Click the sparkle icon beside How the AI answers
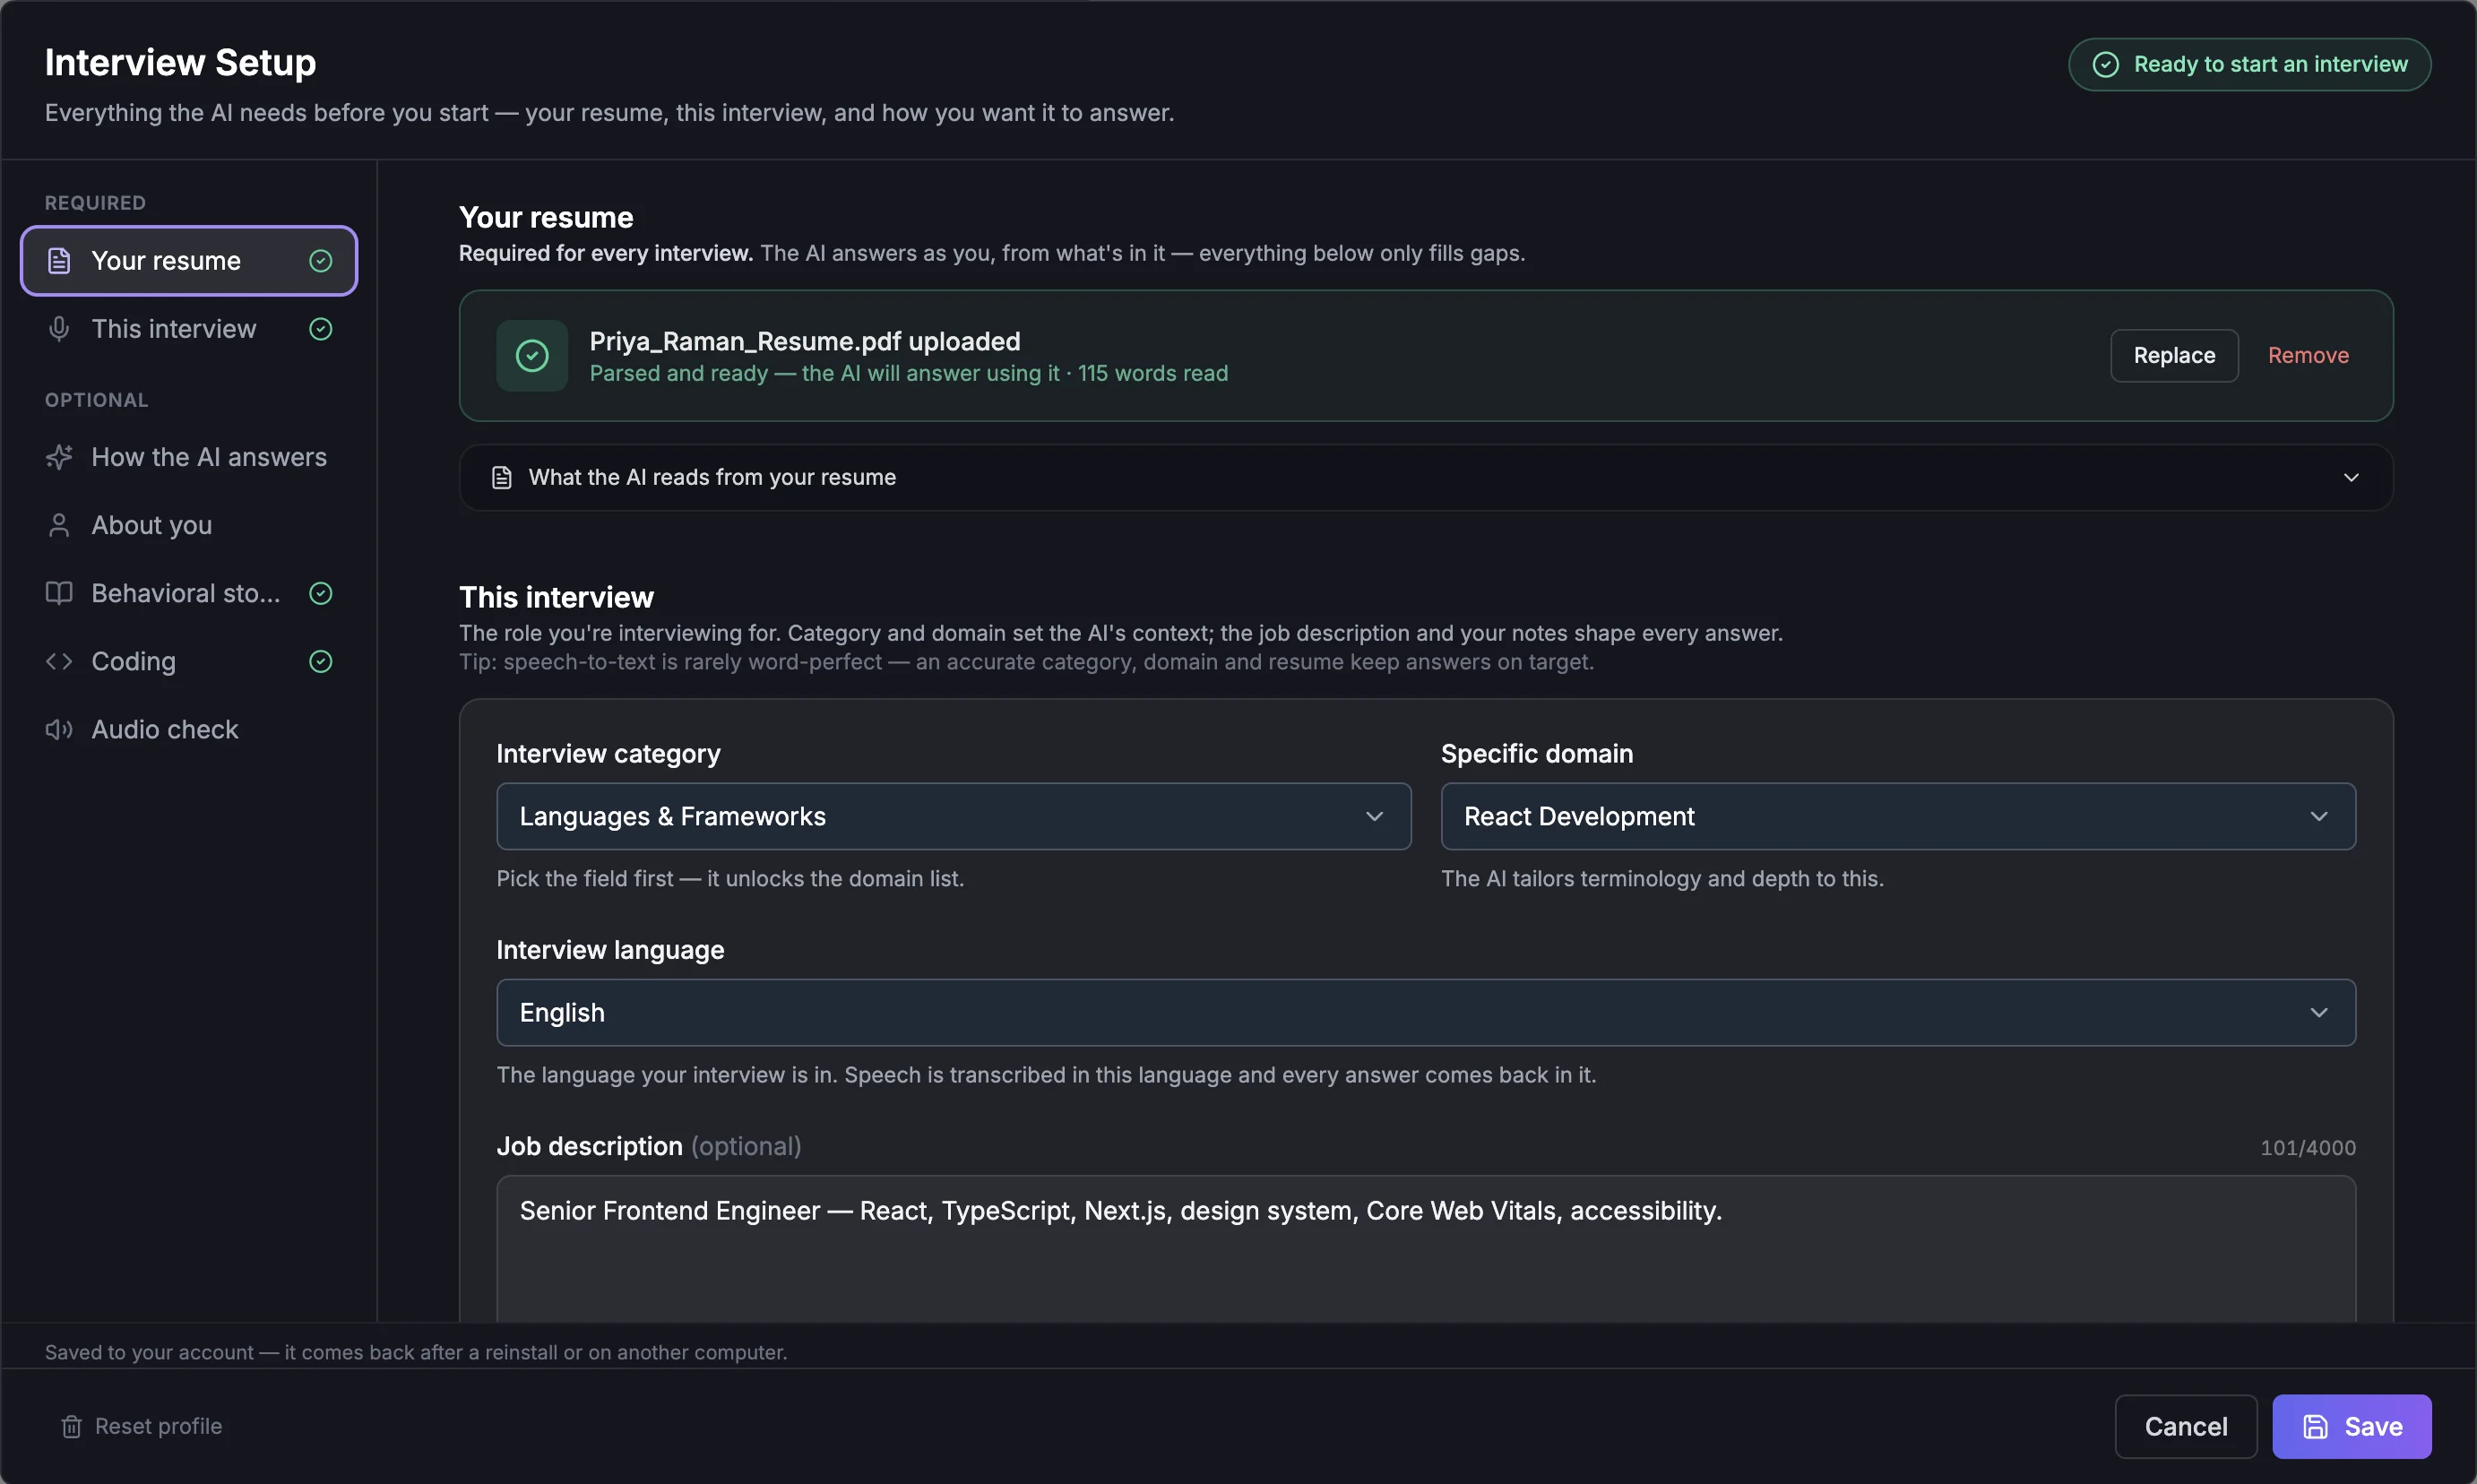The height and width of the screenshot is (1484, 2477). point(59,457)
